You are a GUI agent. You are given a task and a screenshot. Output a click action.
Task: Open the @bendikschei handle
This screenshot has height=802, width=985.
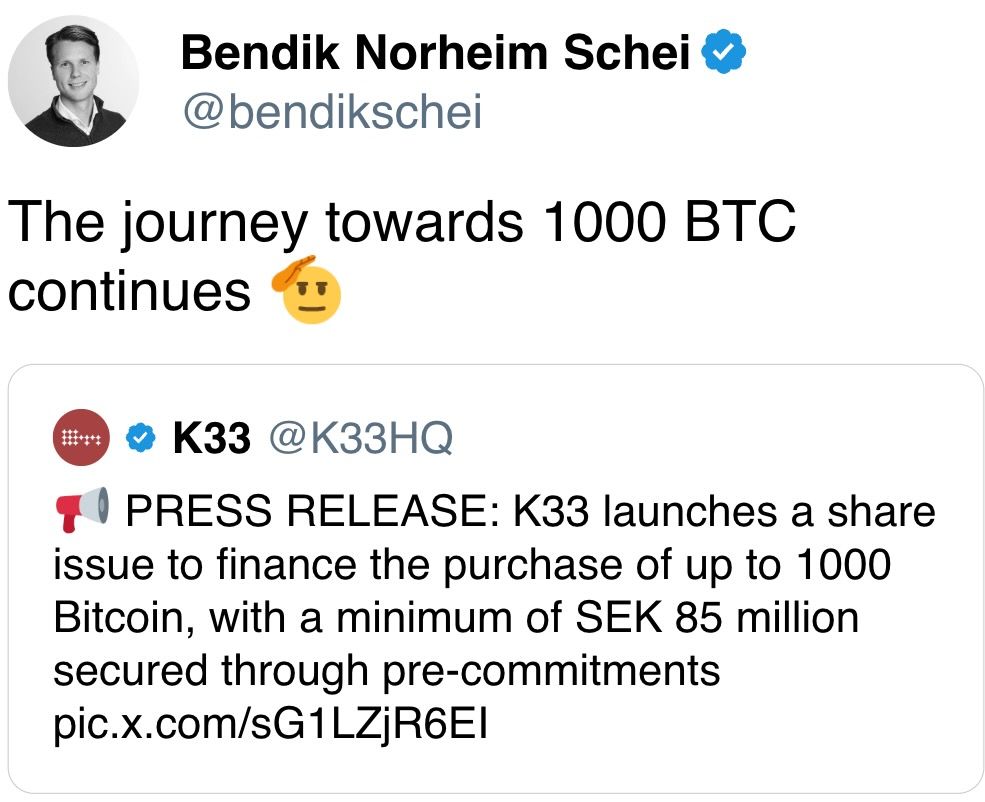click(x=331, y=113)
